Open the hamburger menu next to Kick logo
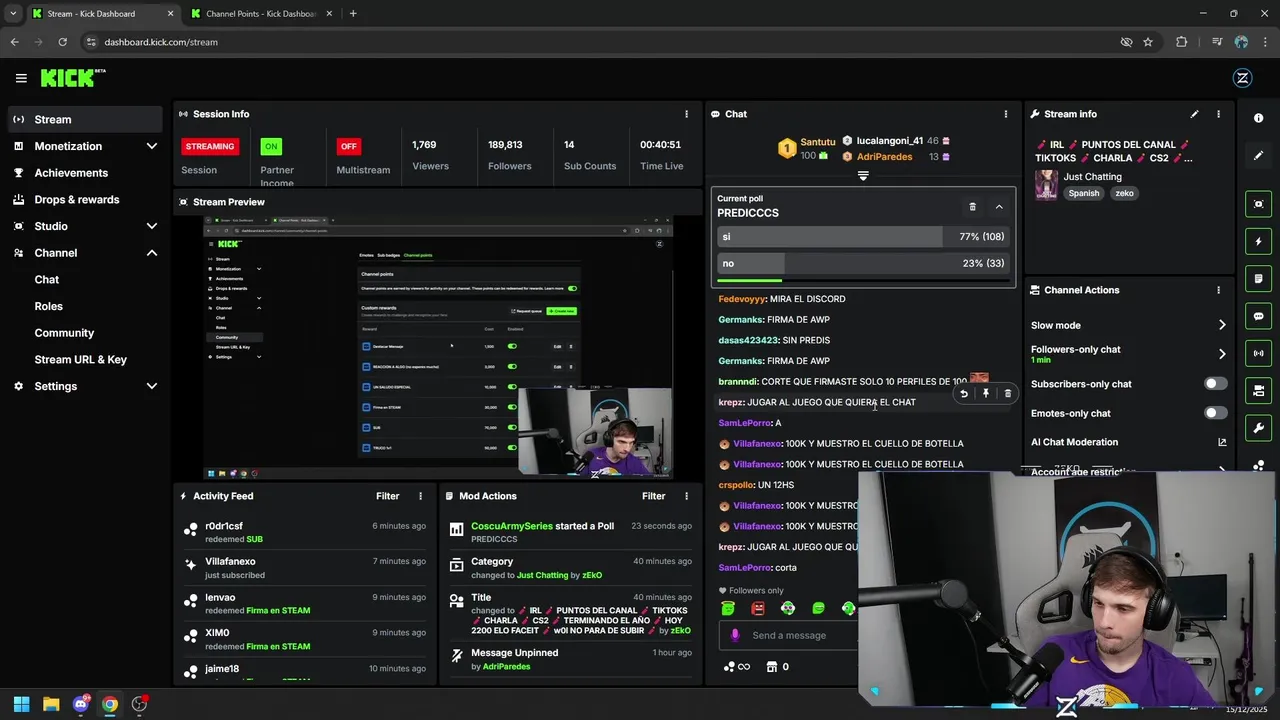 coord(21,78)
